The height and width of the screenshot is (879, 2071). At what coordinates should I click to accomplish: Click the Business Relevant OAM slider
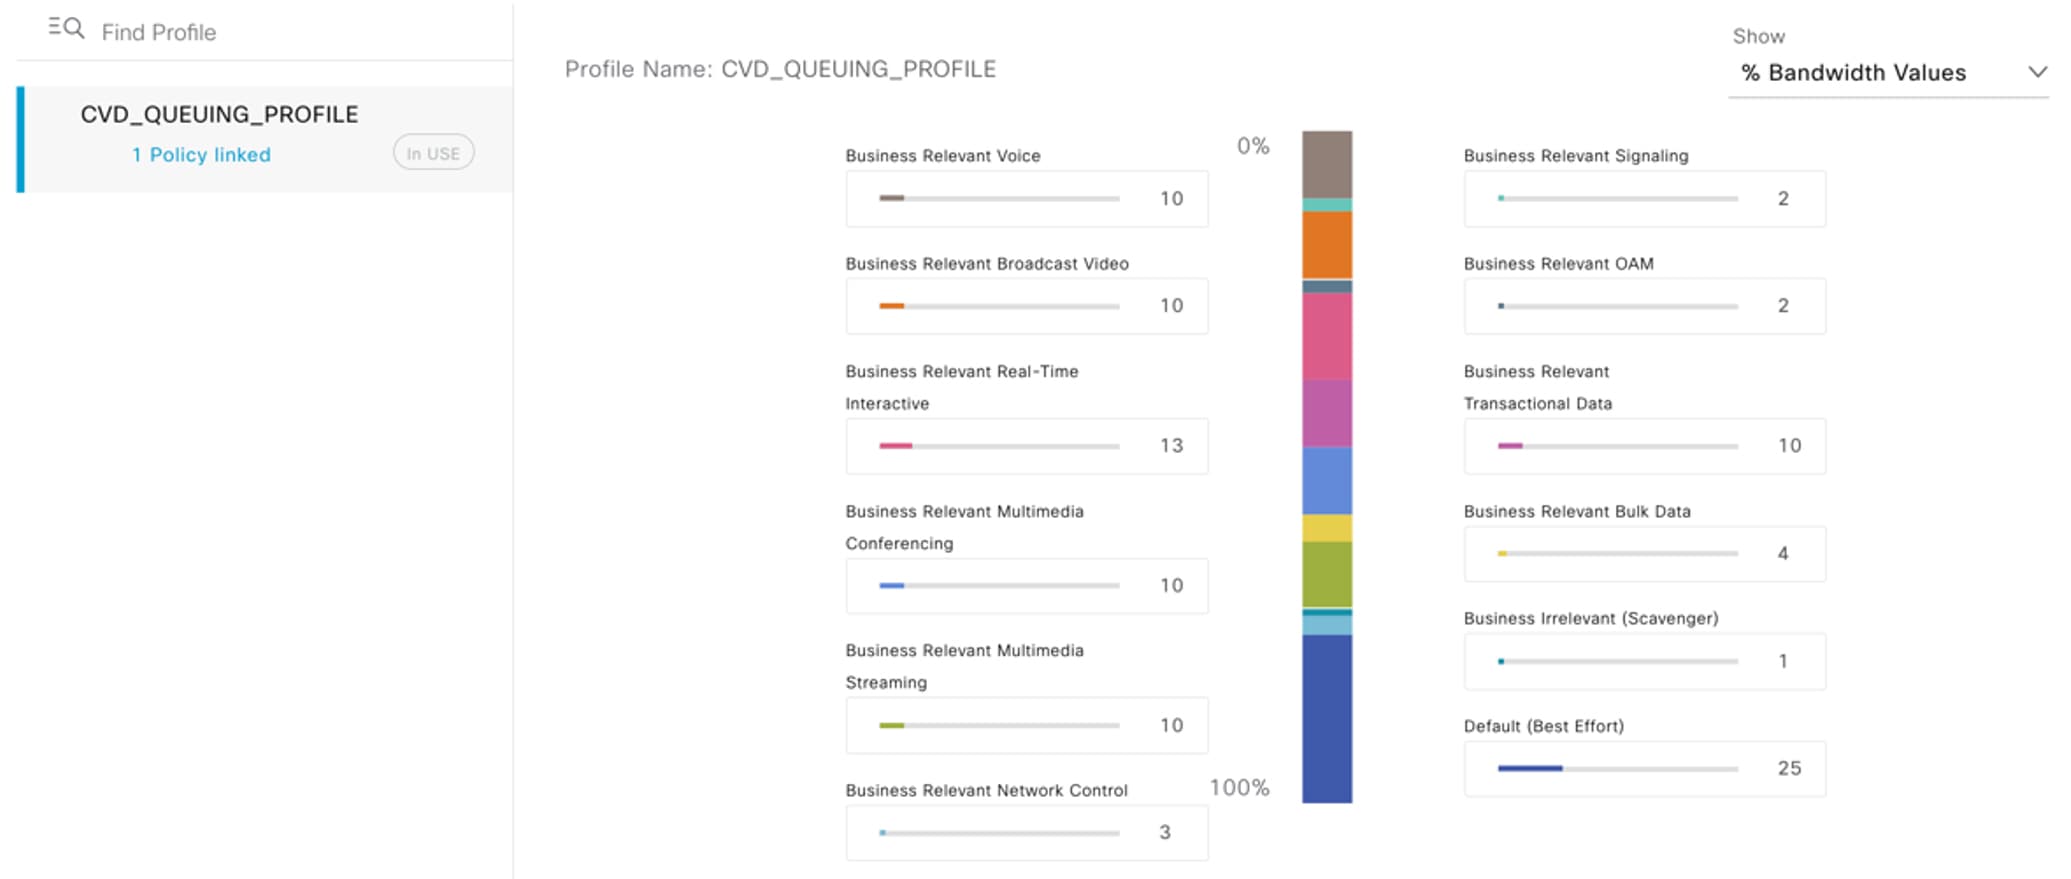click(1617, 306)
